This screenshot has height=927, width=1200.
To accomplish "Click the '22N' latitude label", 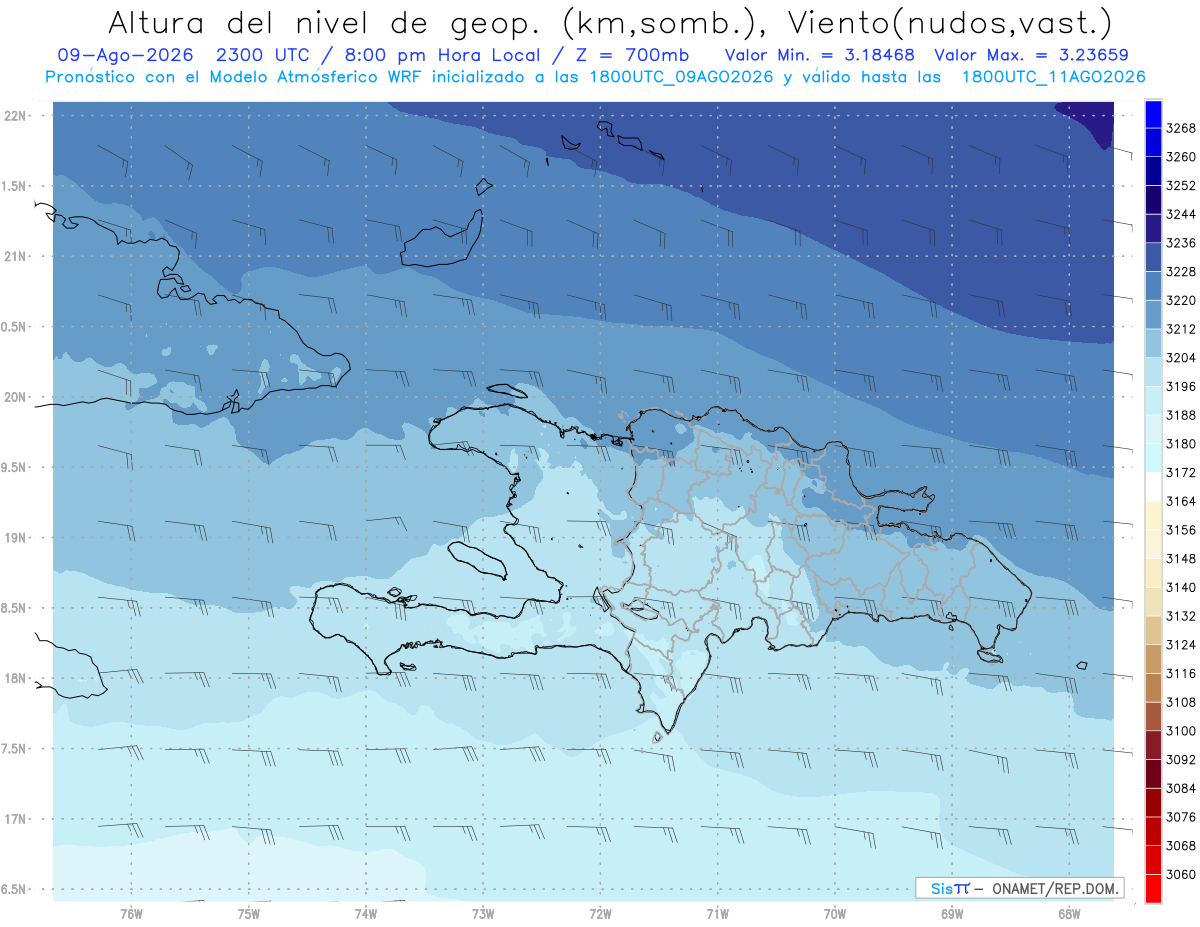I will coord(15,116).
